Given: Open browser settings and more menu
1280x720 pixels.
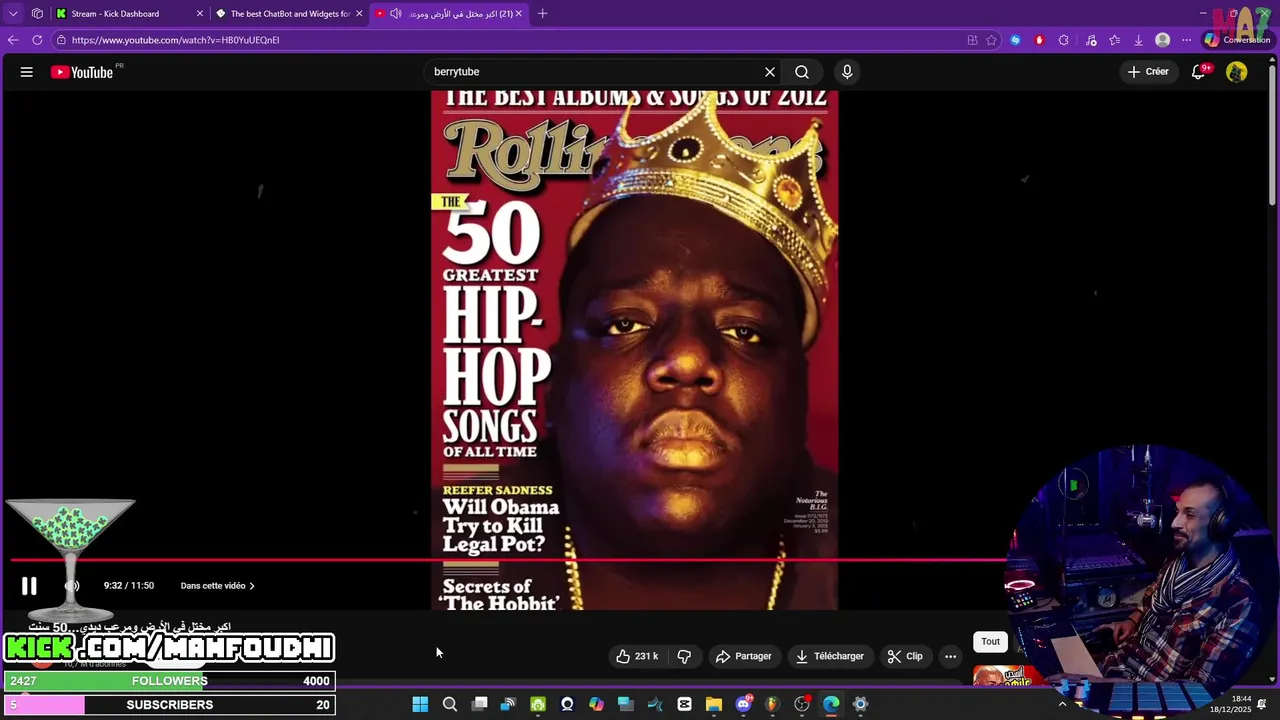Looking at the screenshot, I should point(1187,40).
